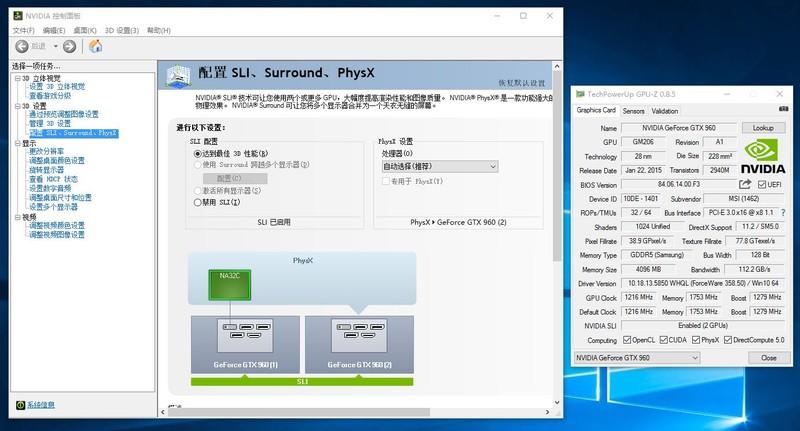Open the 帮助(H) menu

coord(159,31)
